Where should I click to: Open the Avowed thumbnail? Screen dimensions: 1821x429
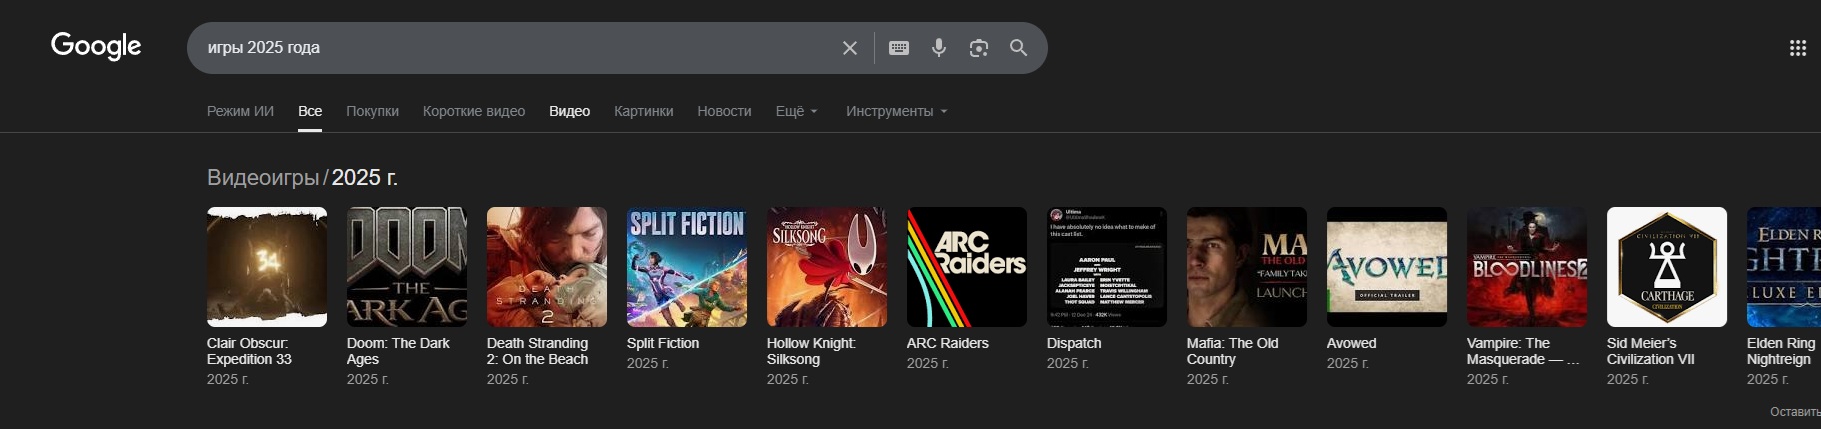pos(1387,267)
